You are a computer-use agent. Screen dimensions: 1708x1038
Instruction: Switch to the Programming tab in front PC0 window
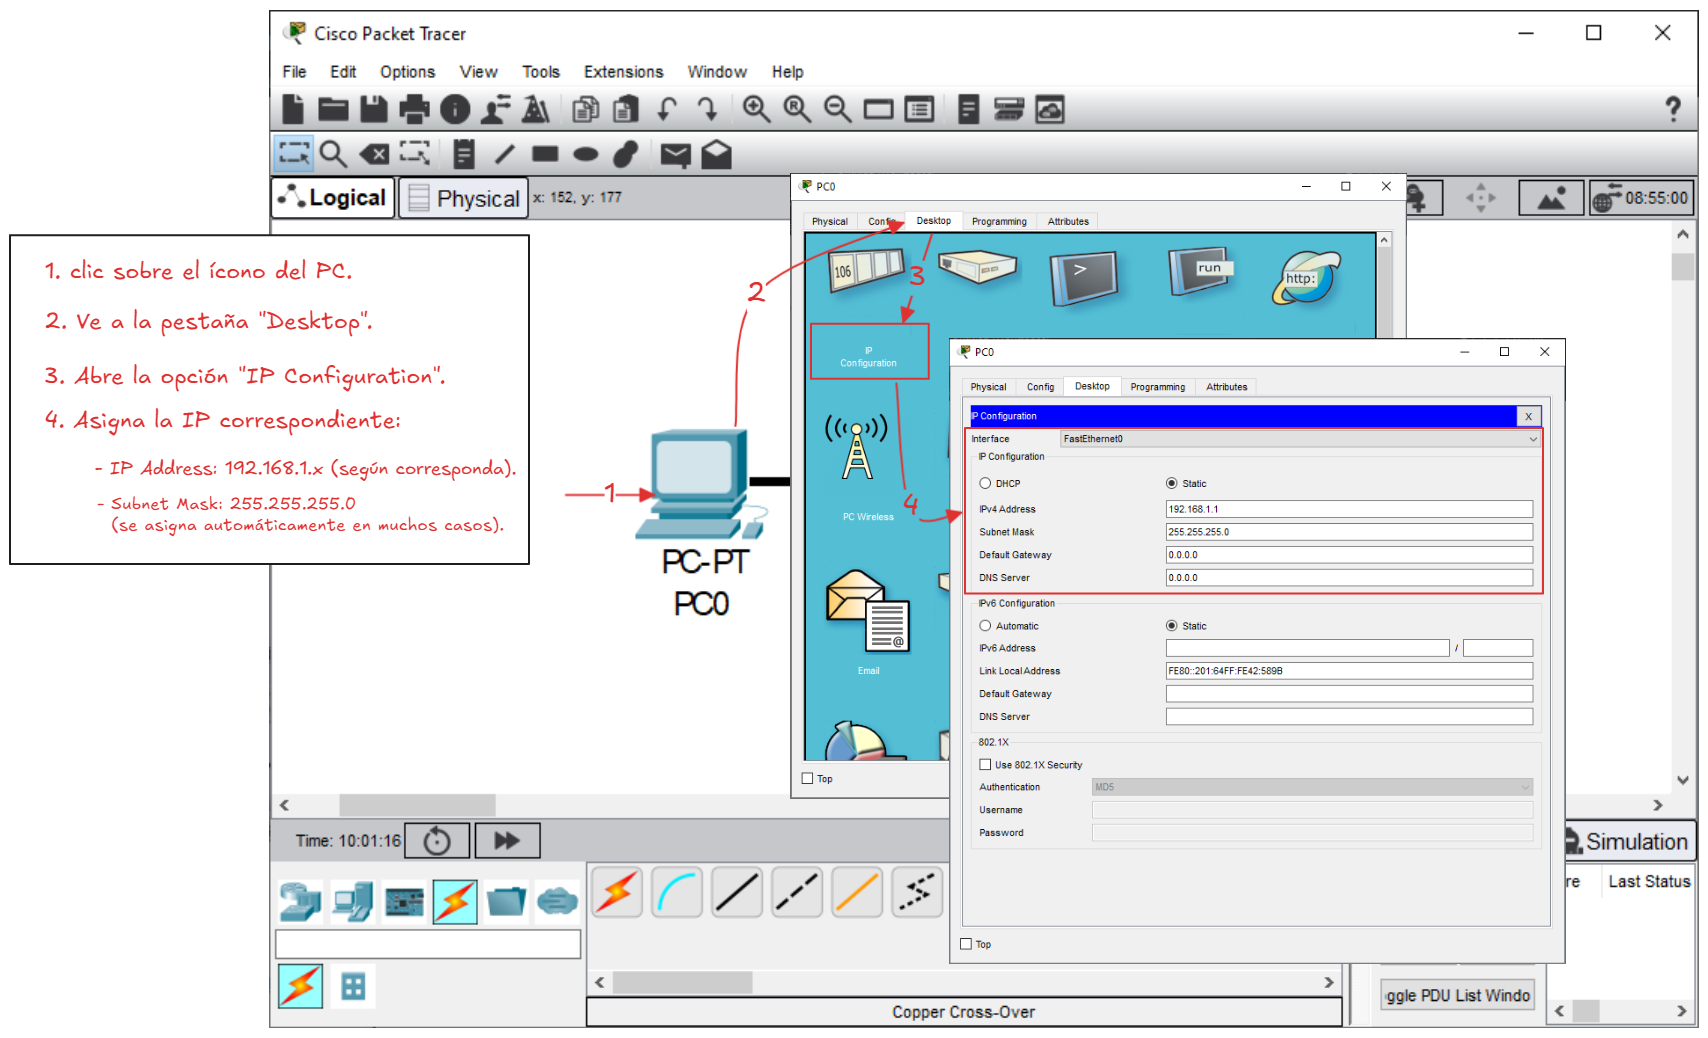[x=1157, y=387]
